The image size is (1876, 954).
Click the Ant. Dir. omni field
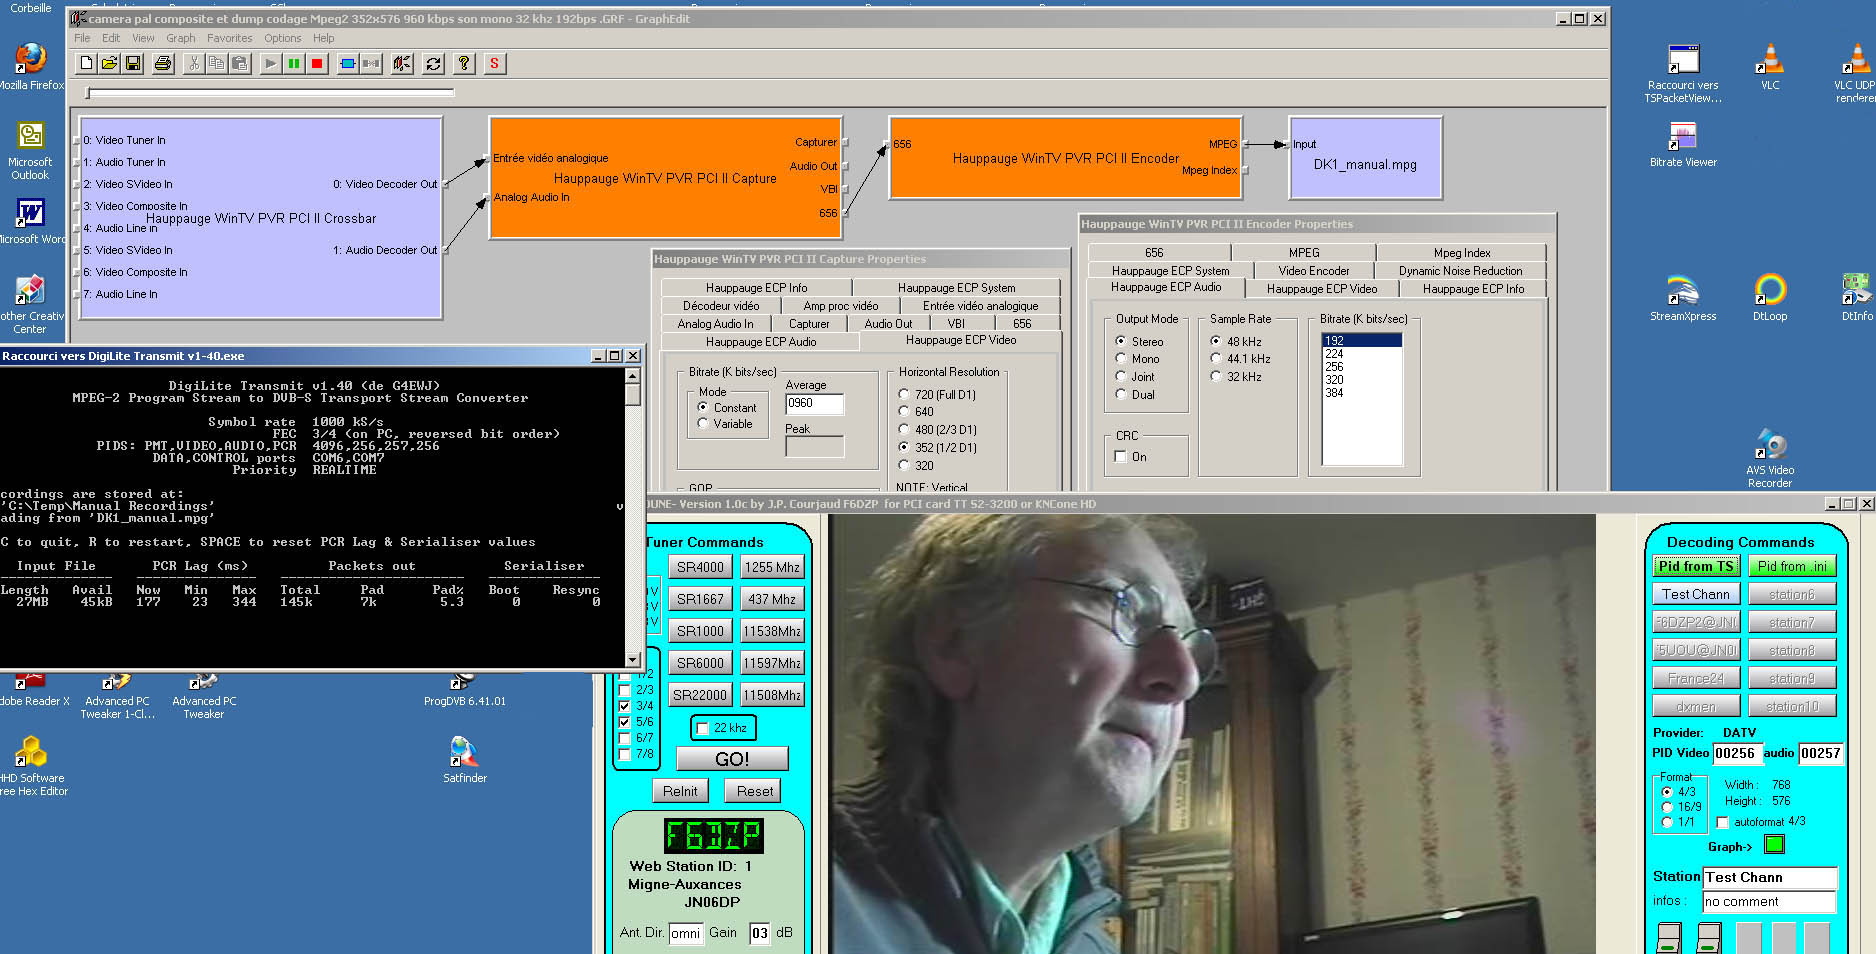tap(685, 933)
